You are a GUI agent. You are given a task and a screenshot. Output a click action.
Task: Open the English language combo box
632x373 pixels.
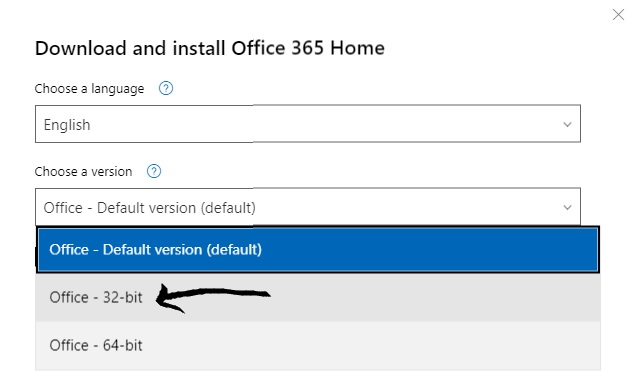[308, 124]
